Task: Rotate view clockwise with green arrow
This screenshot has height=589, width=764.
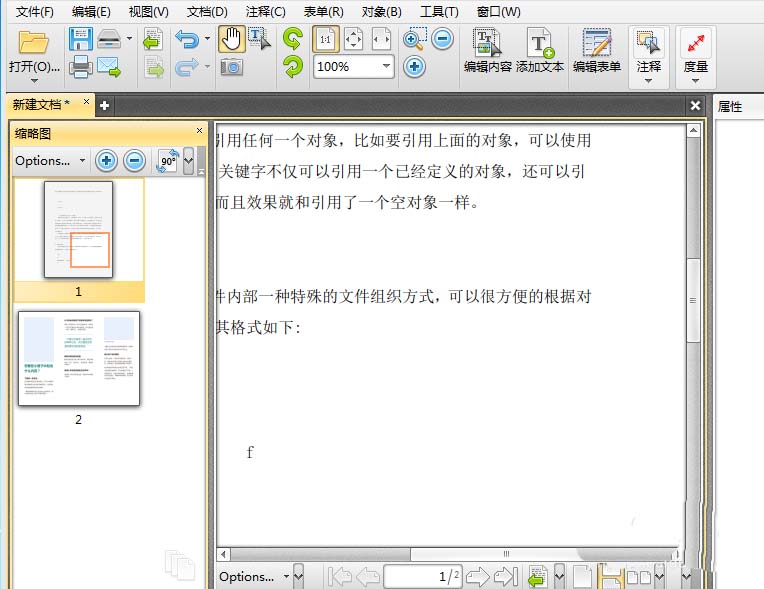Action: (292, 39)
